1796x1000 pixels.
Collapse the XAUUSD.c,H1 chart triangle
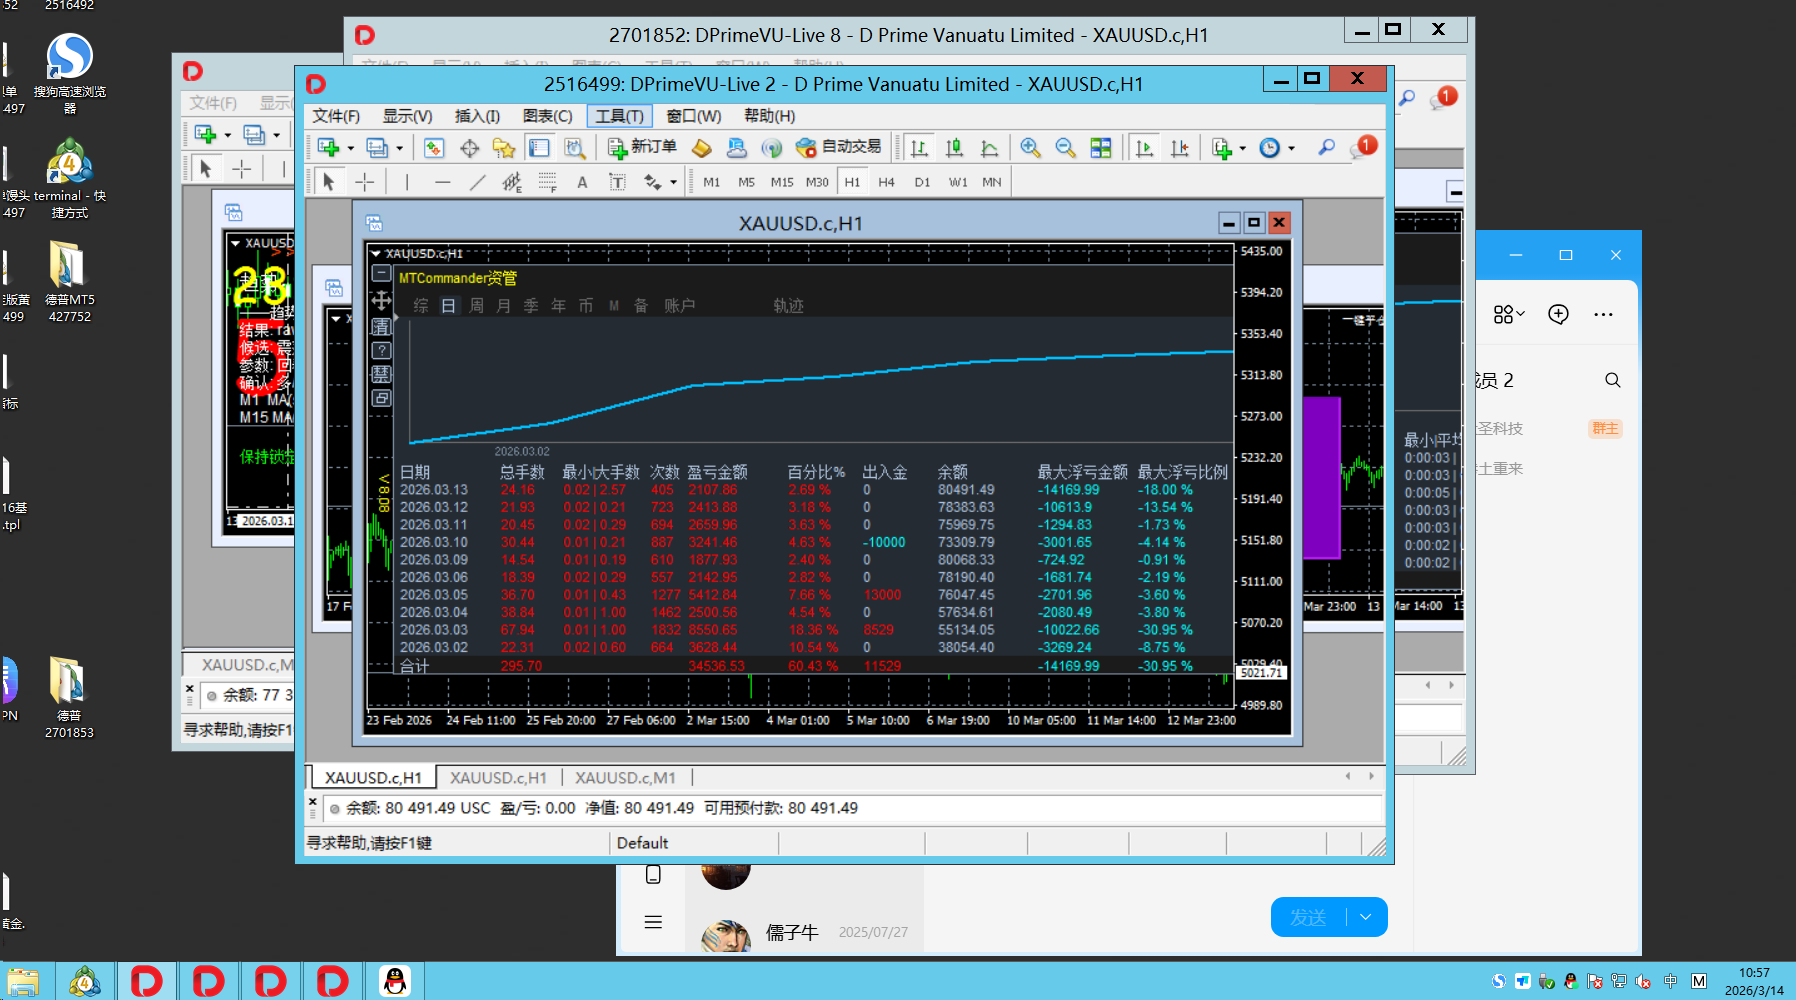pyautogui.click(x=376, y=254)
